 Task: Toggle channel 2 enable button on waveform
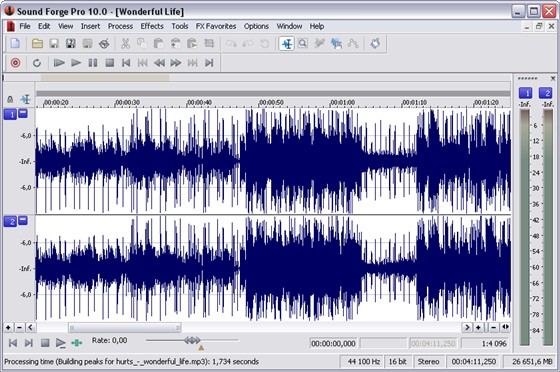click(10, 222)
